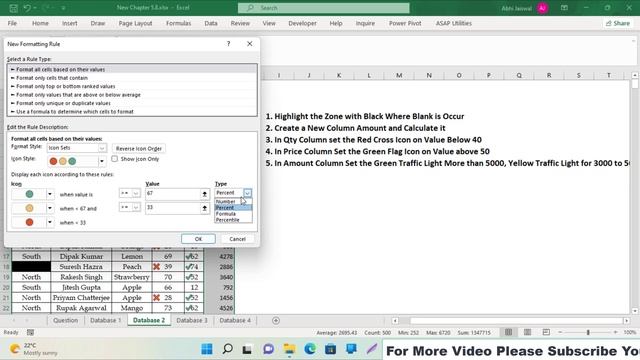Collapse the Type Percent dropdown arrow
The image size is (640, 360).
point(247,193)
